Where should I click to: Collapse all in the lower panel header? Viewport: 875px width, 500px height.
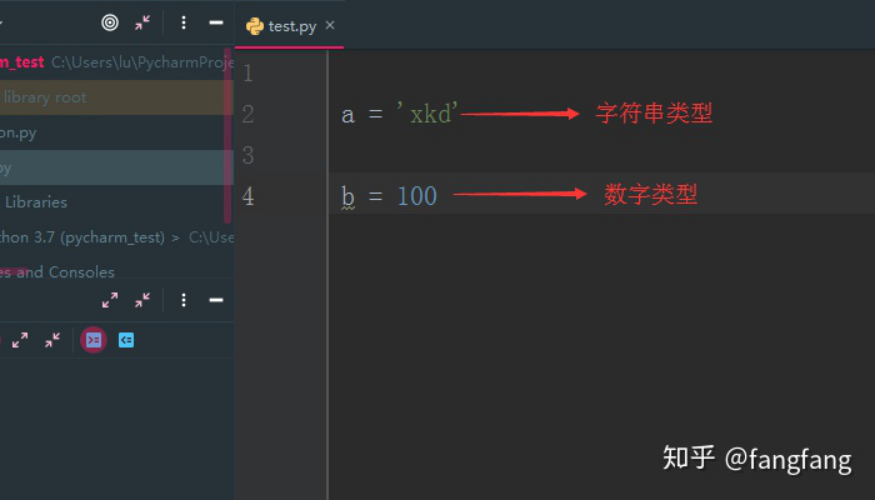point(143,300)
